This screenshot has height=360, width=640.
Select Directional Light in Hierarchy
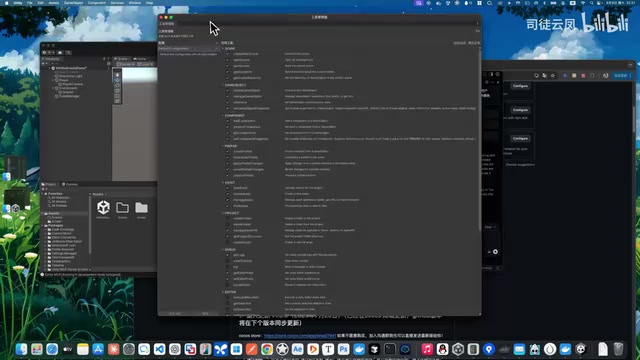tap(70, 76)
